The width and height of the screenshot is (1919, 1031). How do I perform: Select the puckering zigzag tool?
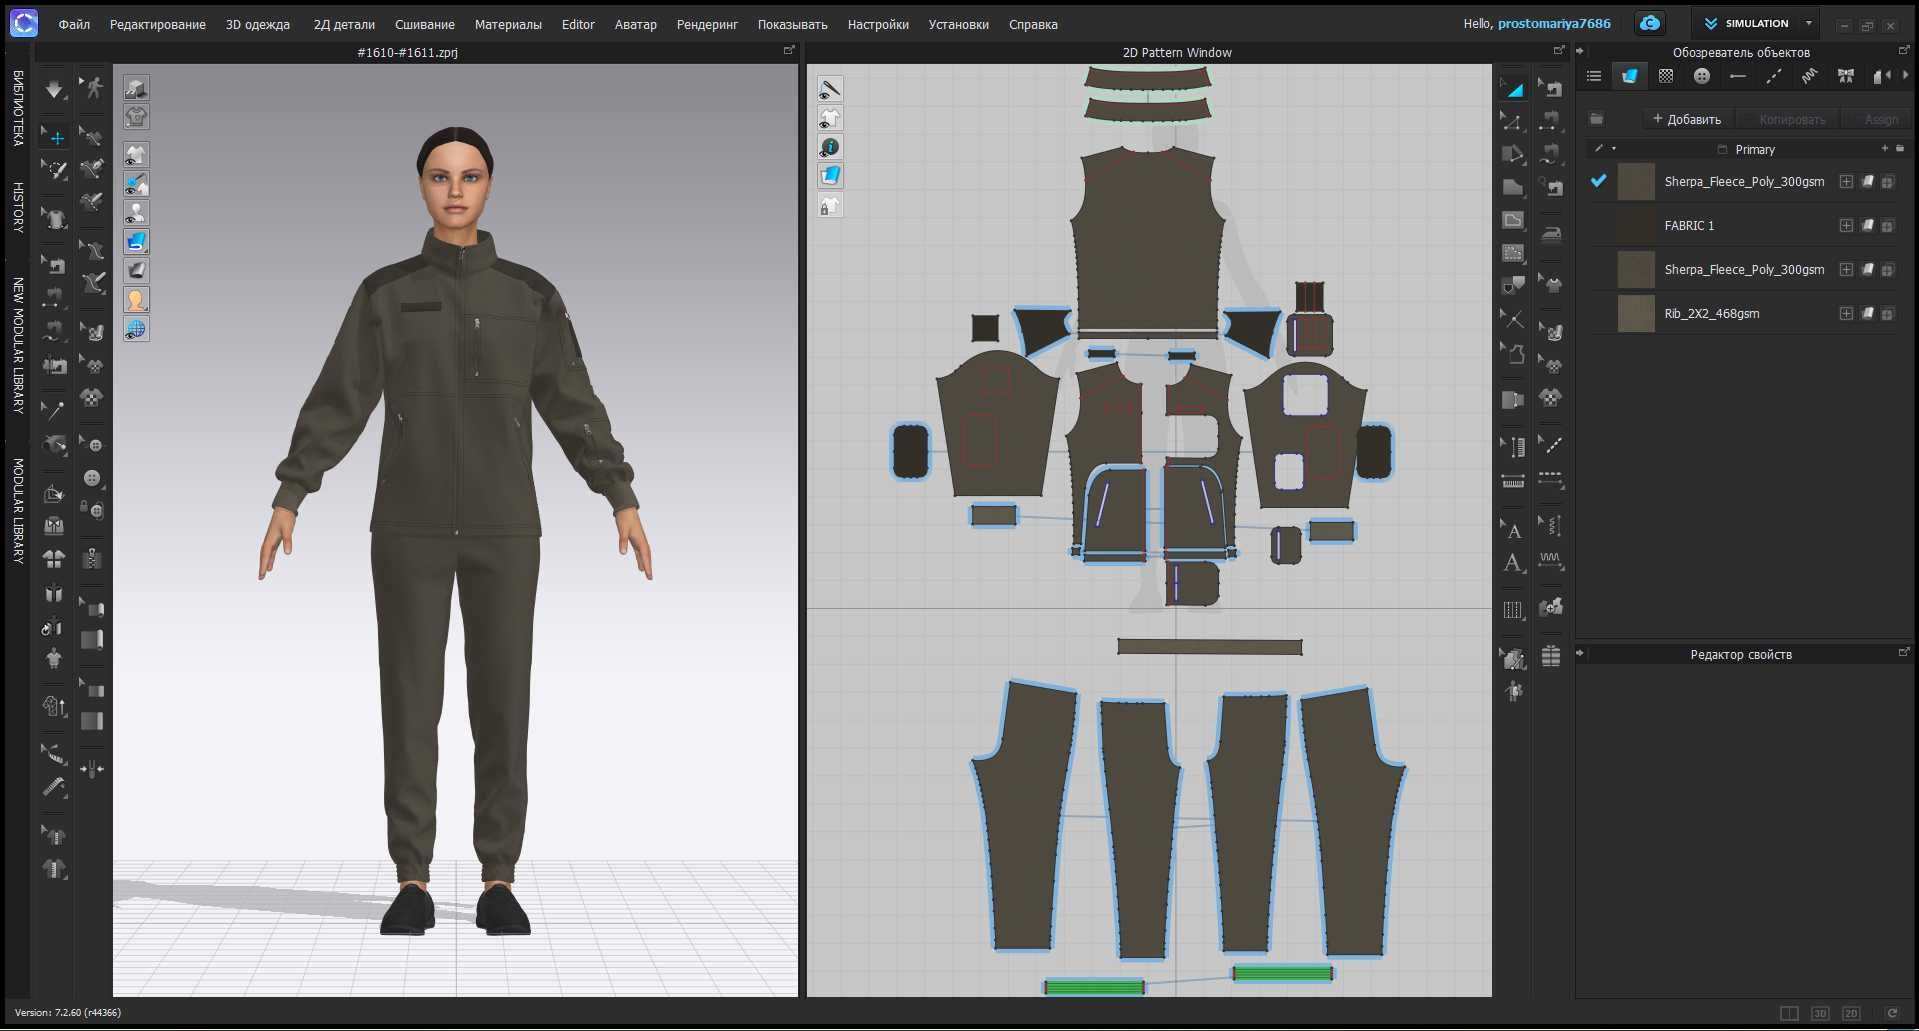point(1550,560)
